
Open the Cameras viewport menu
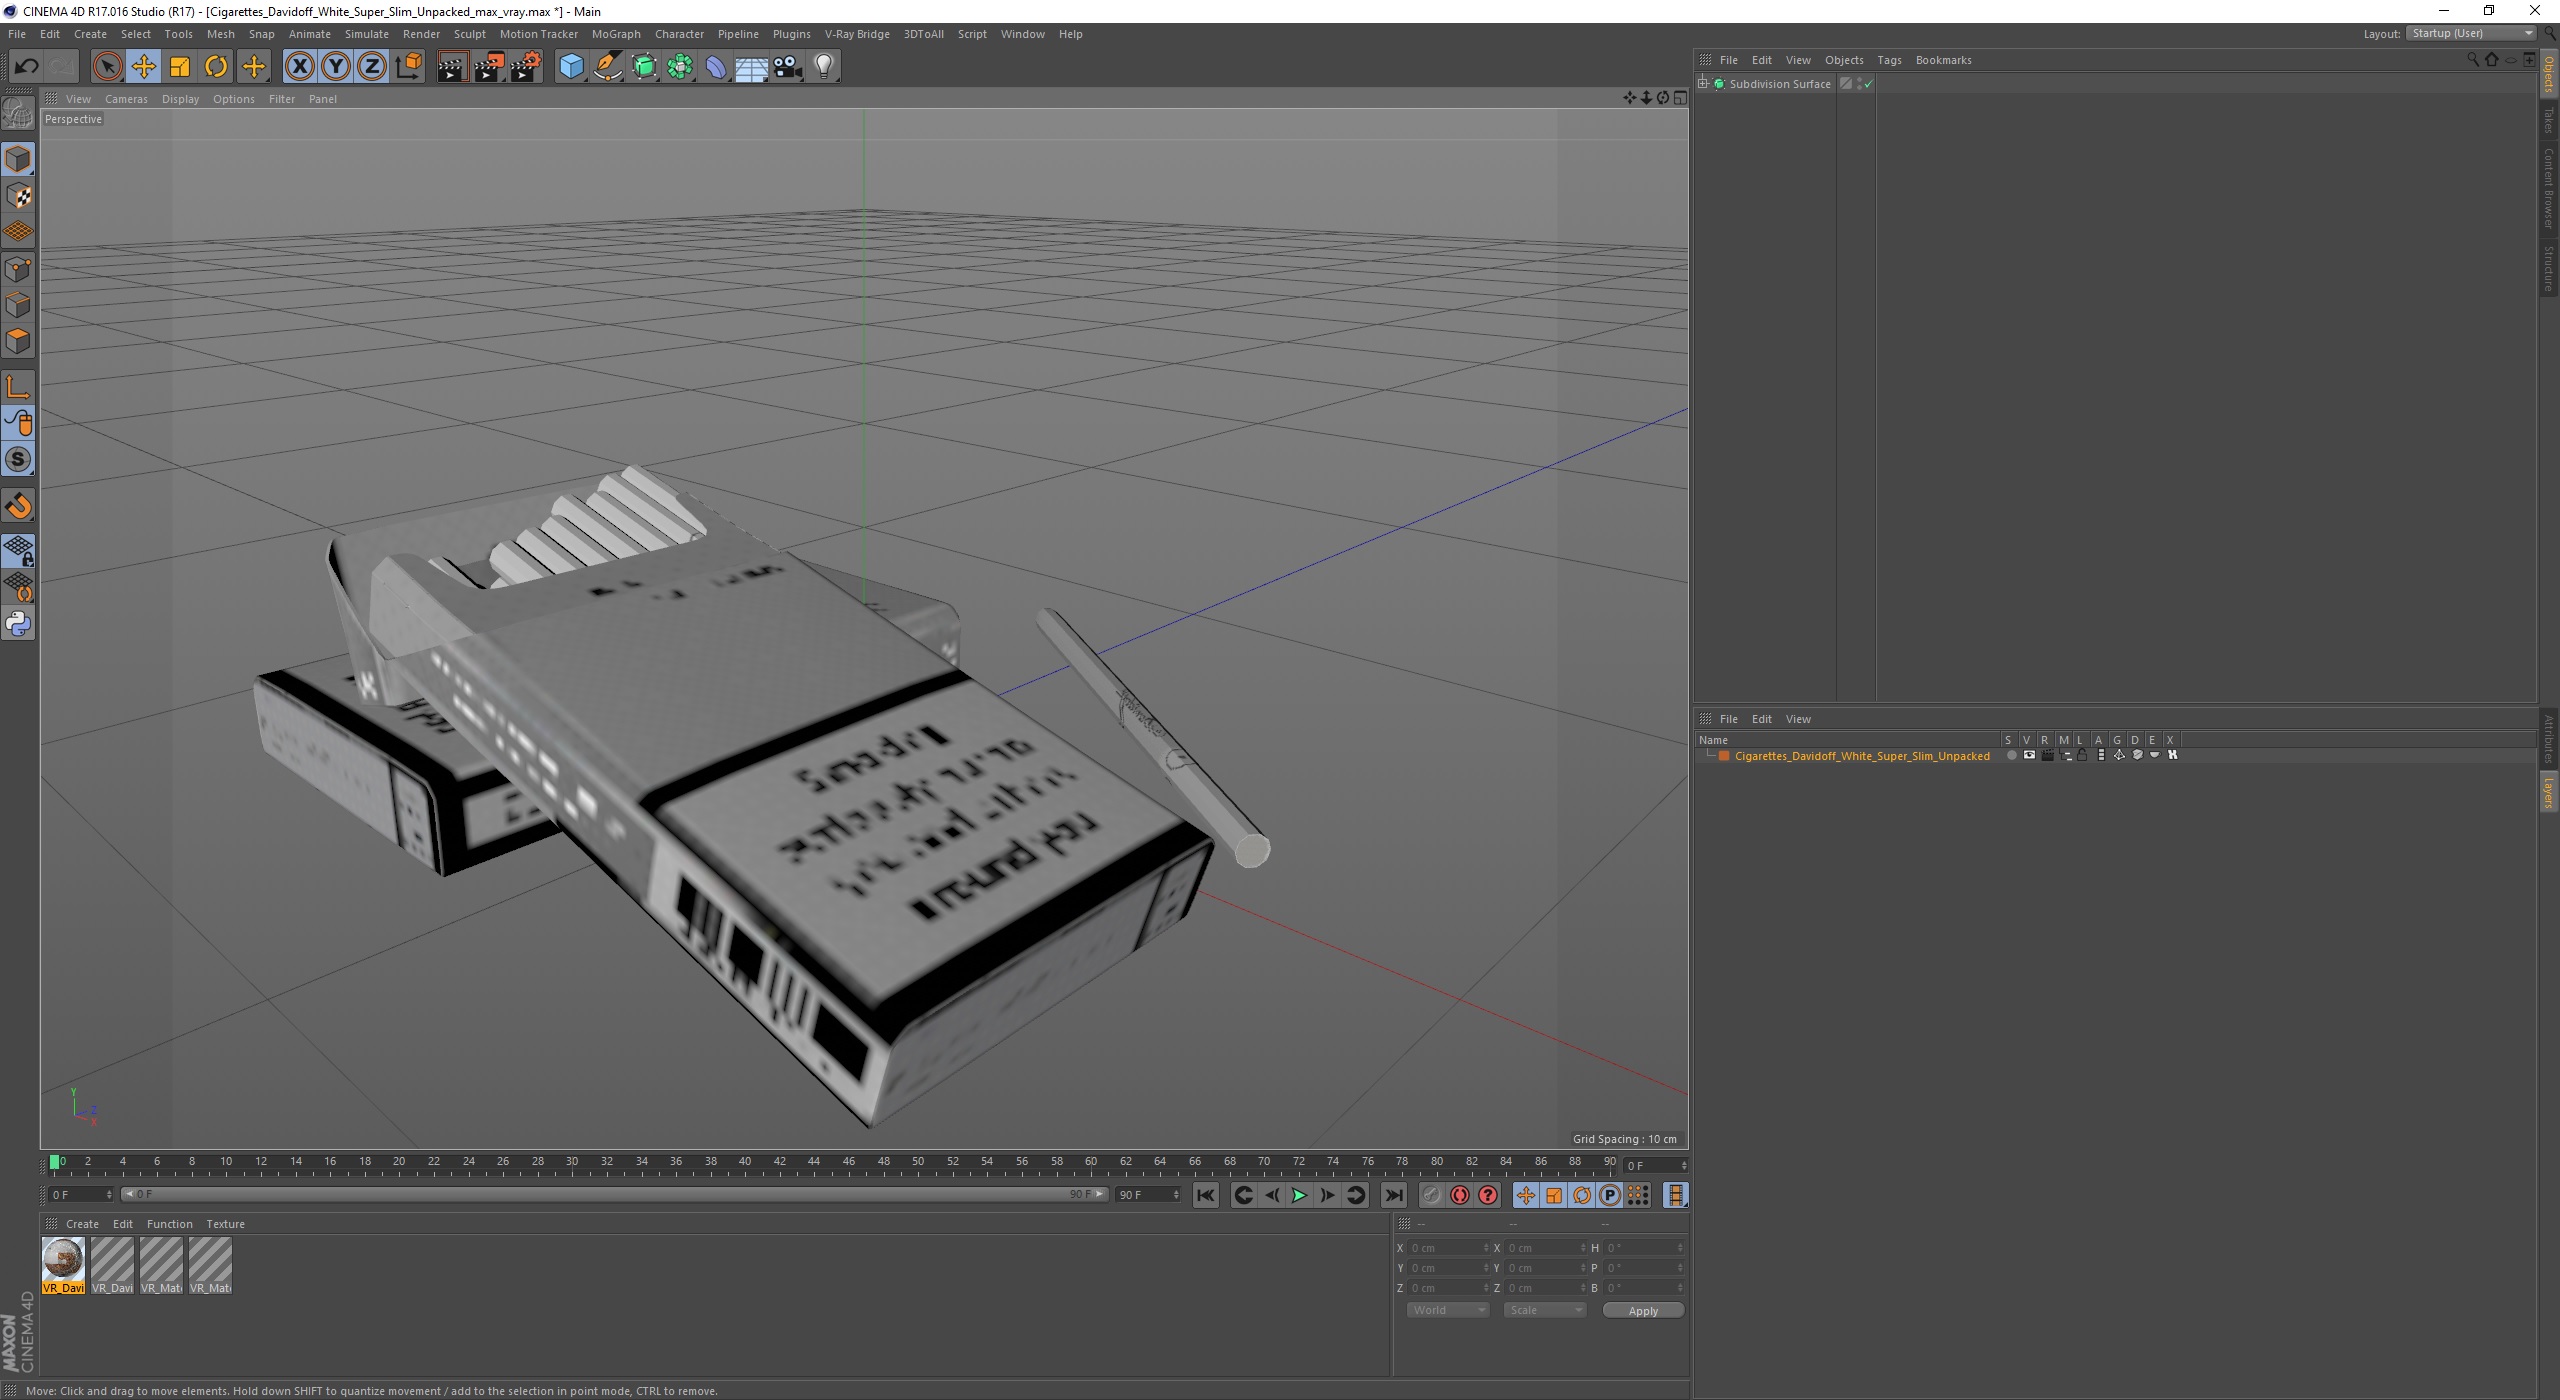tap(126, 99)
